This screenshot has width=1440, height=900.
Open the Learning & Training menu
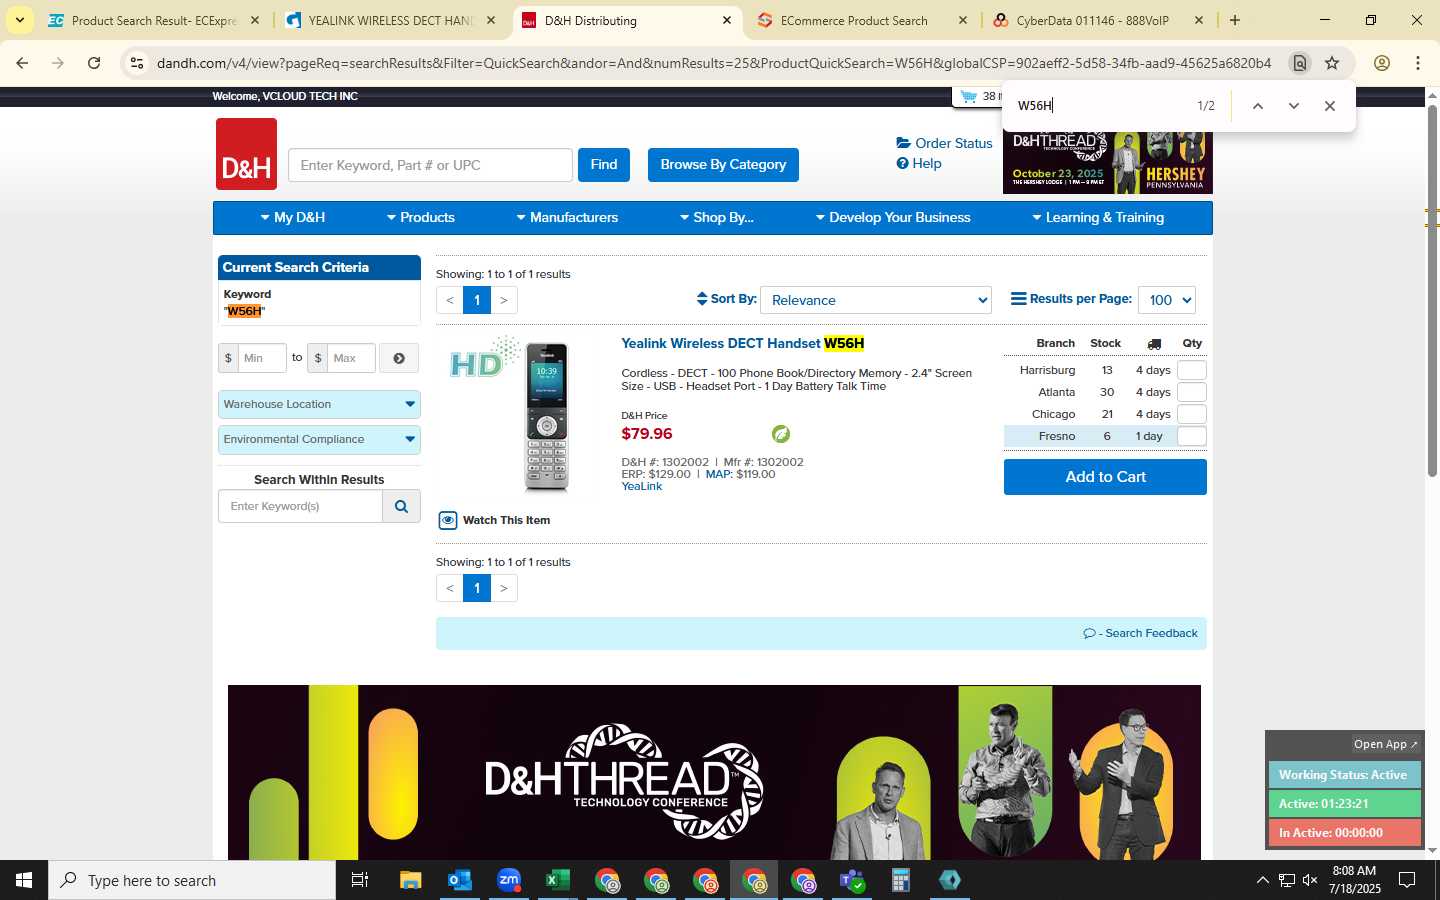1098,217
